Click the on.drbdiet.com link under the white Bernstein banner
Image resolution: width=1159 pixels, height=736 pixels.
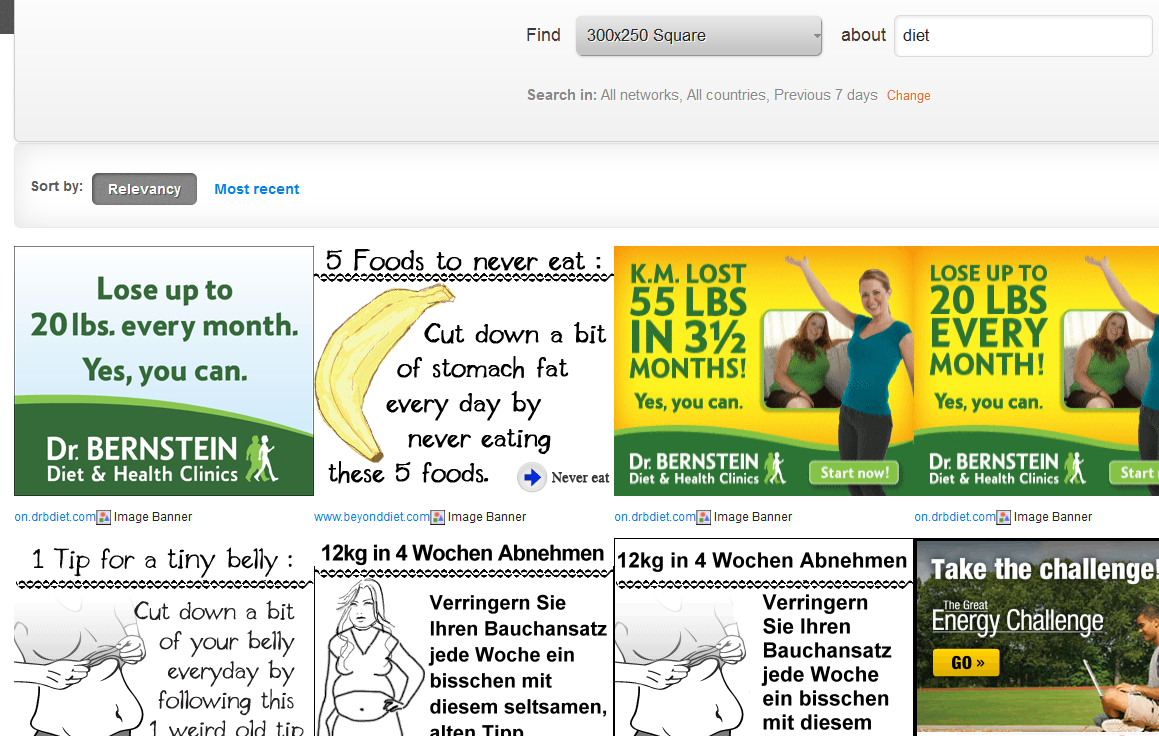tap(55, 517)
